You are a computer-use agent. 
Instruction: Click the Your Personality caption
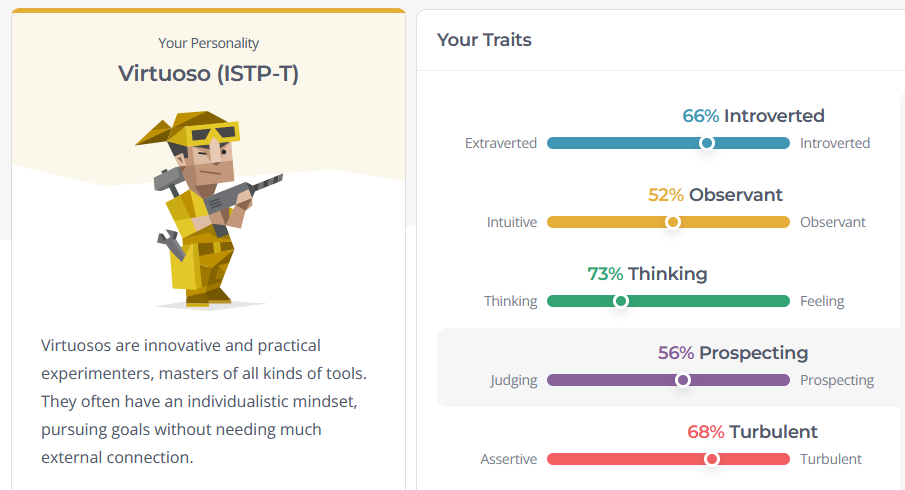[208, 43]
